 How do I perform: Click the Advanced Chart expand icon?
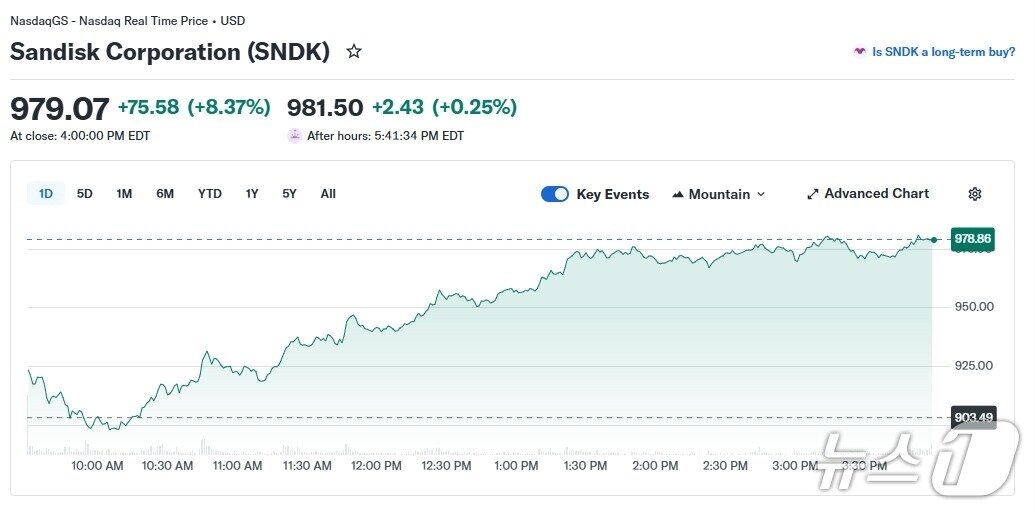(x=813, y=194)
